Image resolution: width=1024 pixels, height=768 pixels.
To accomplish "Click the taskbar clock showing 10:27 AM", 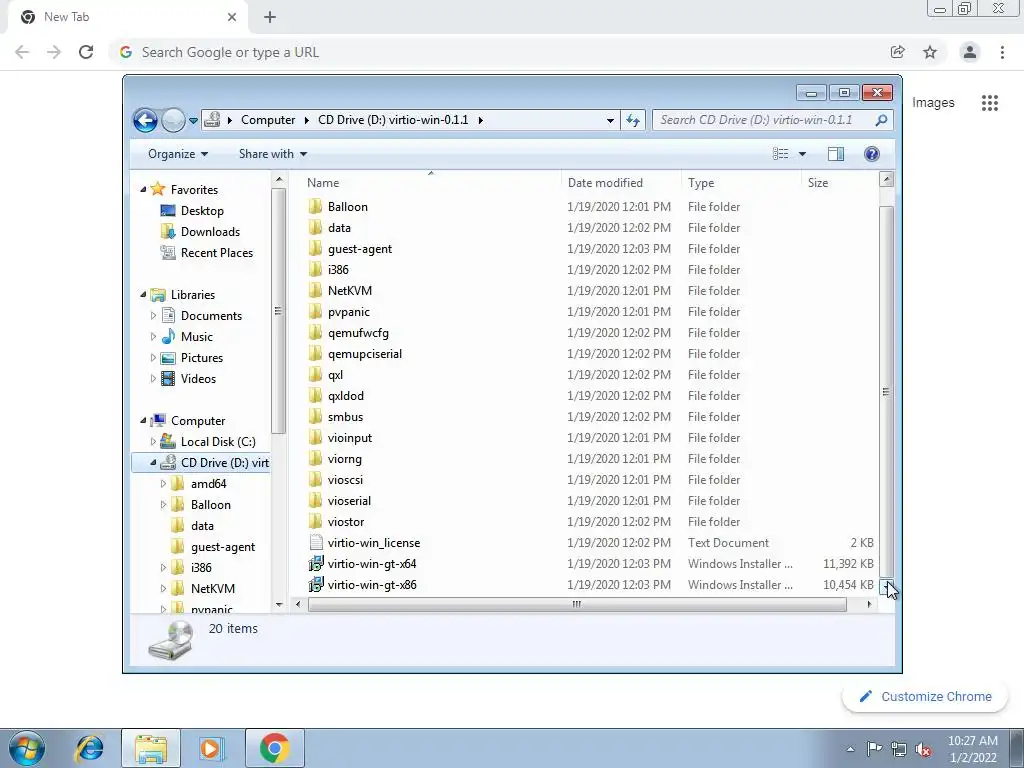I will (972, 749).
